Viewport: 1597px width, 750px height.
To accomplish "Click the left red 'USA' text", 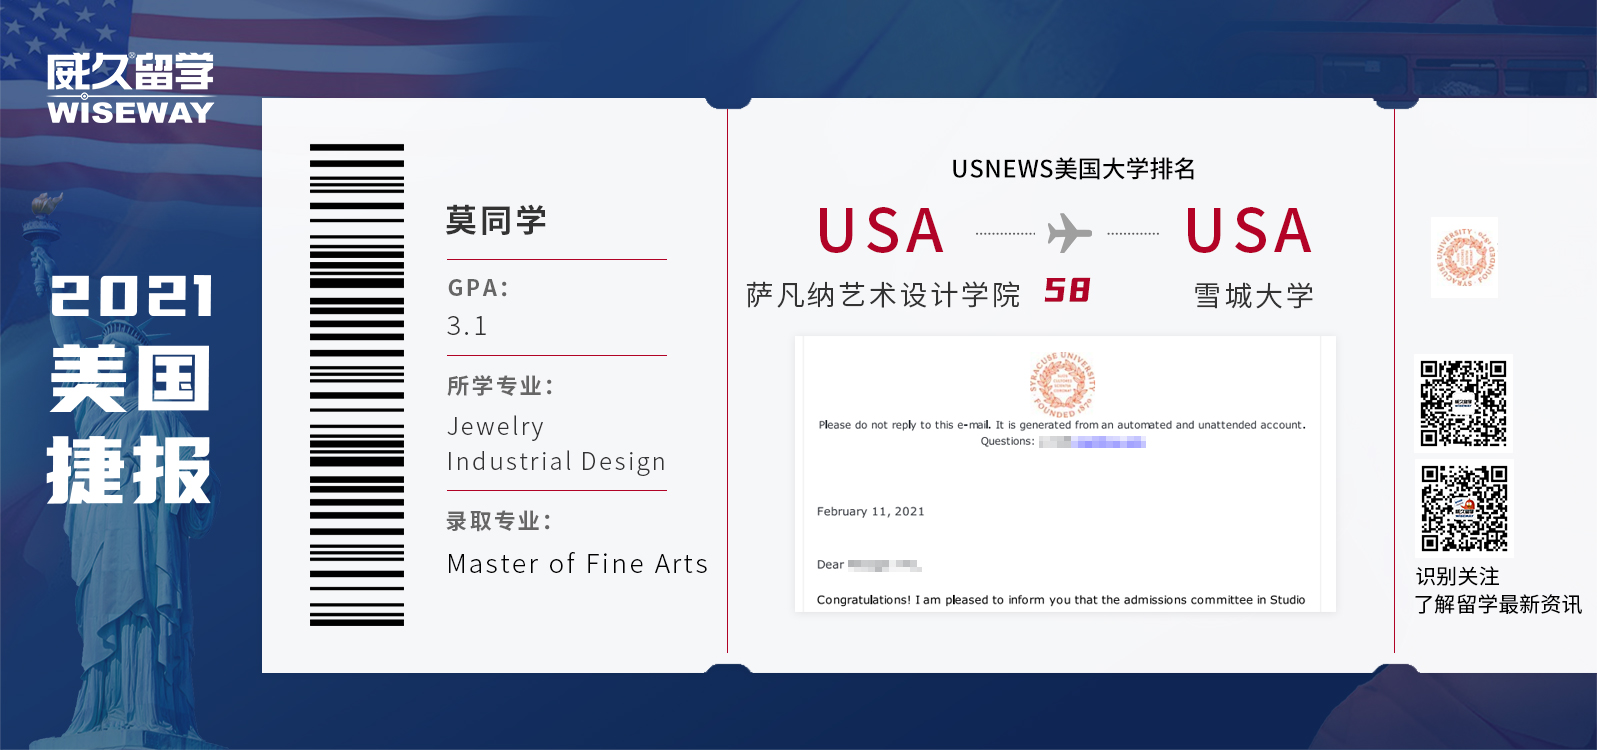I will click(x=881, y=231).
